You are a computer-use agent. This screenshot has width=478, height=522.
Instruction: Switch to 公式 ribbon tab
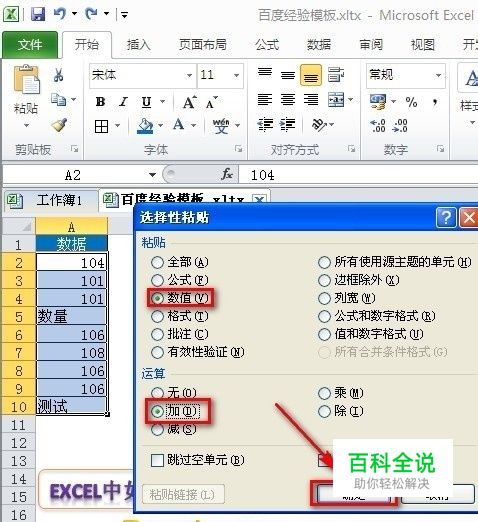click(x=267, y=44)
